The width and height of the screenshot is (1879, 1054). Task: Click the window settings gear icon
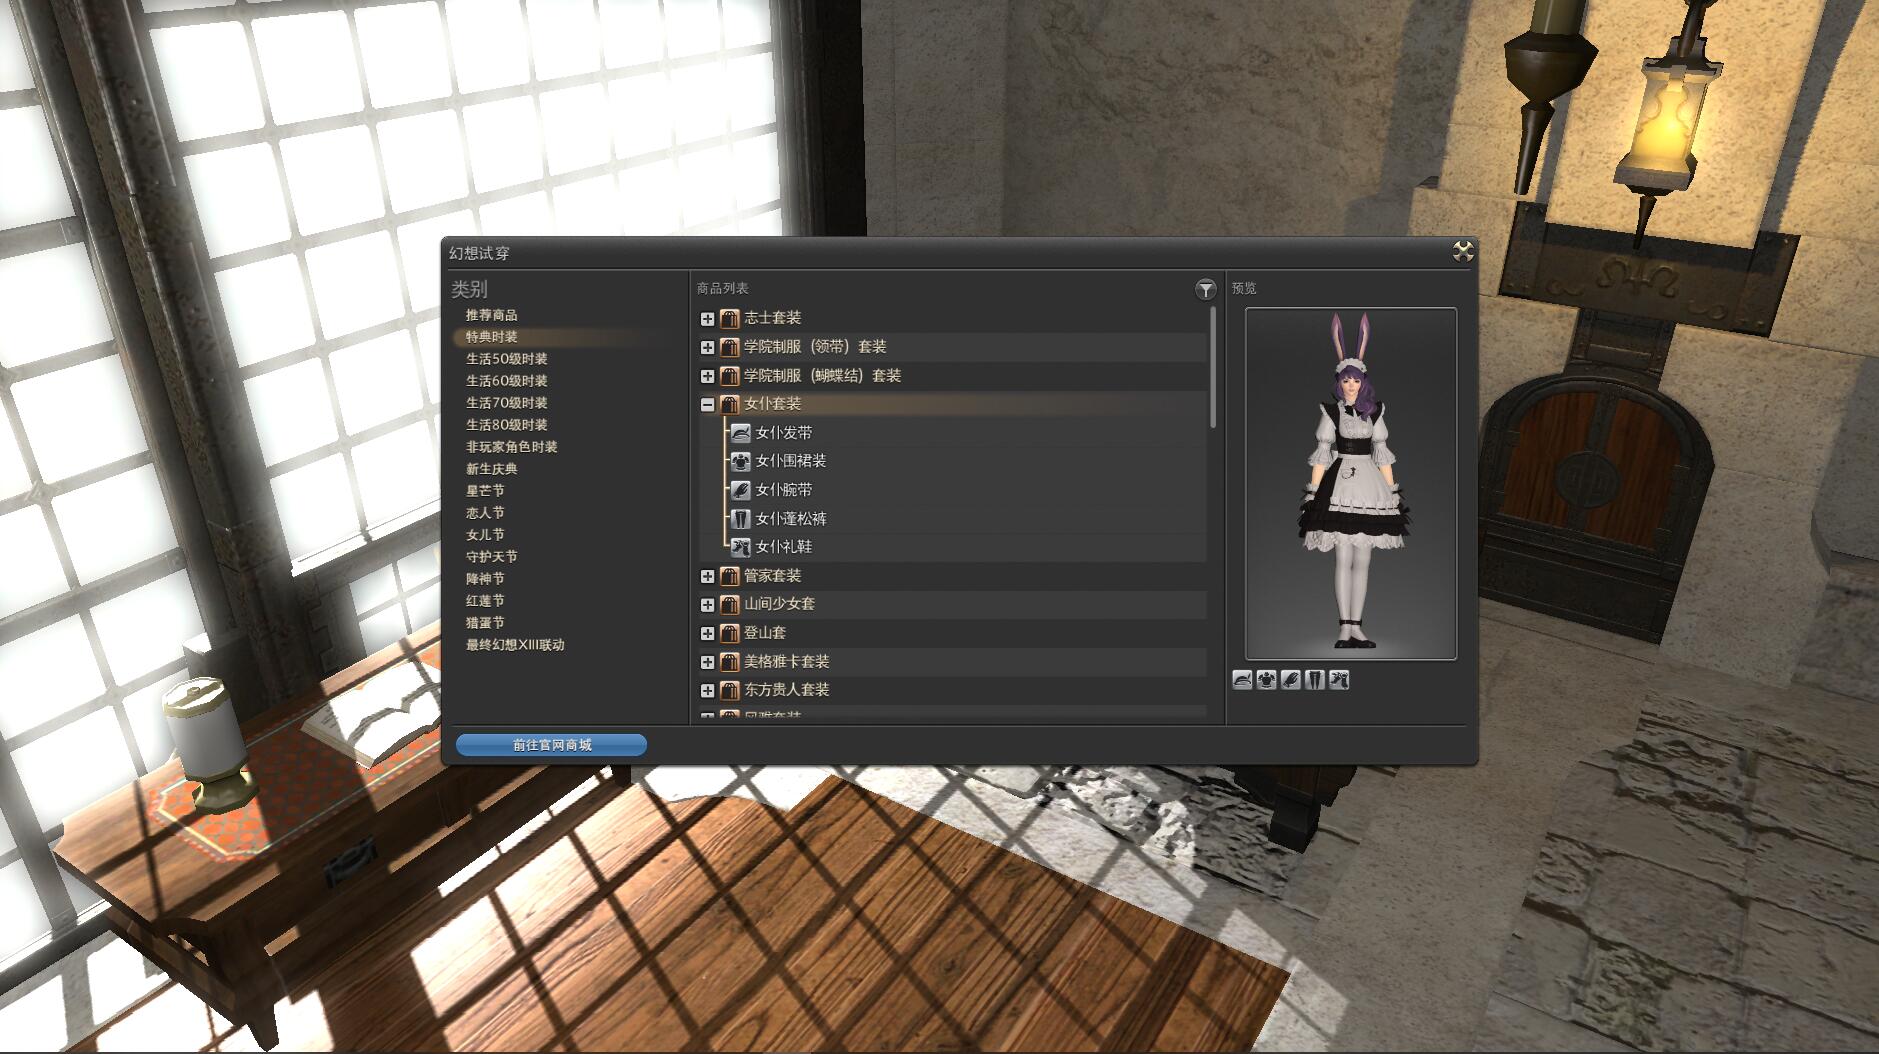tap(1462, 253)
